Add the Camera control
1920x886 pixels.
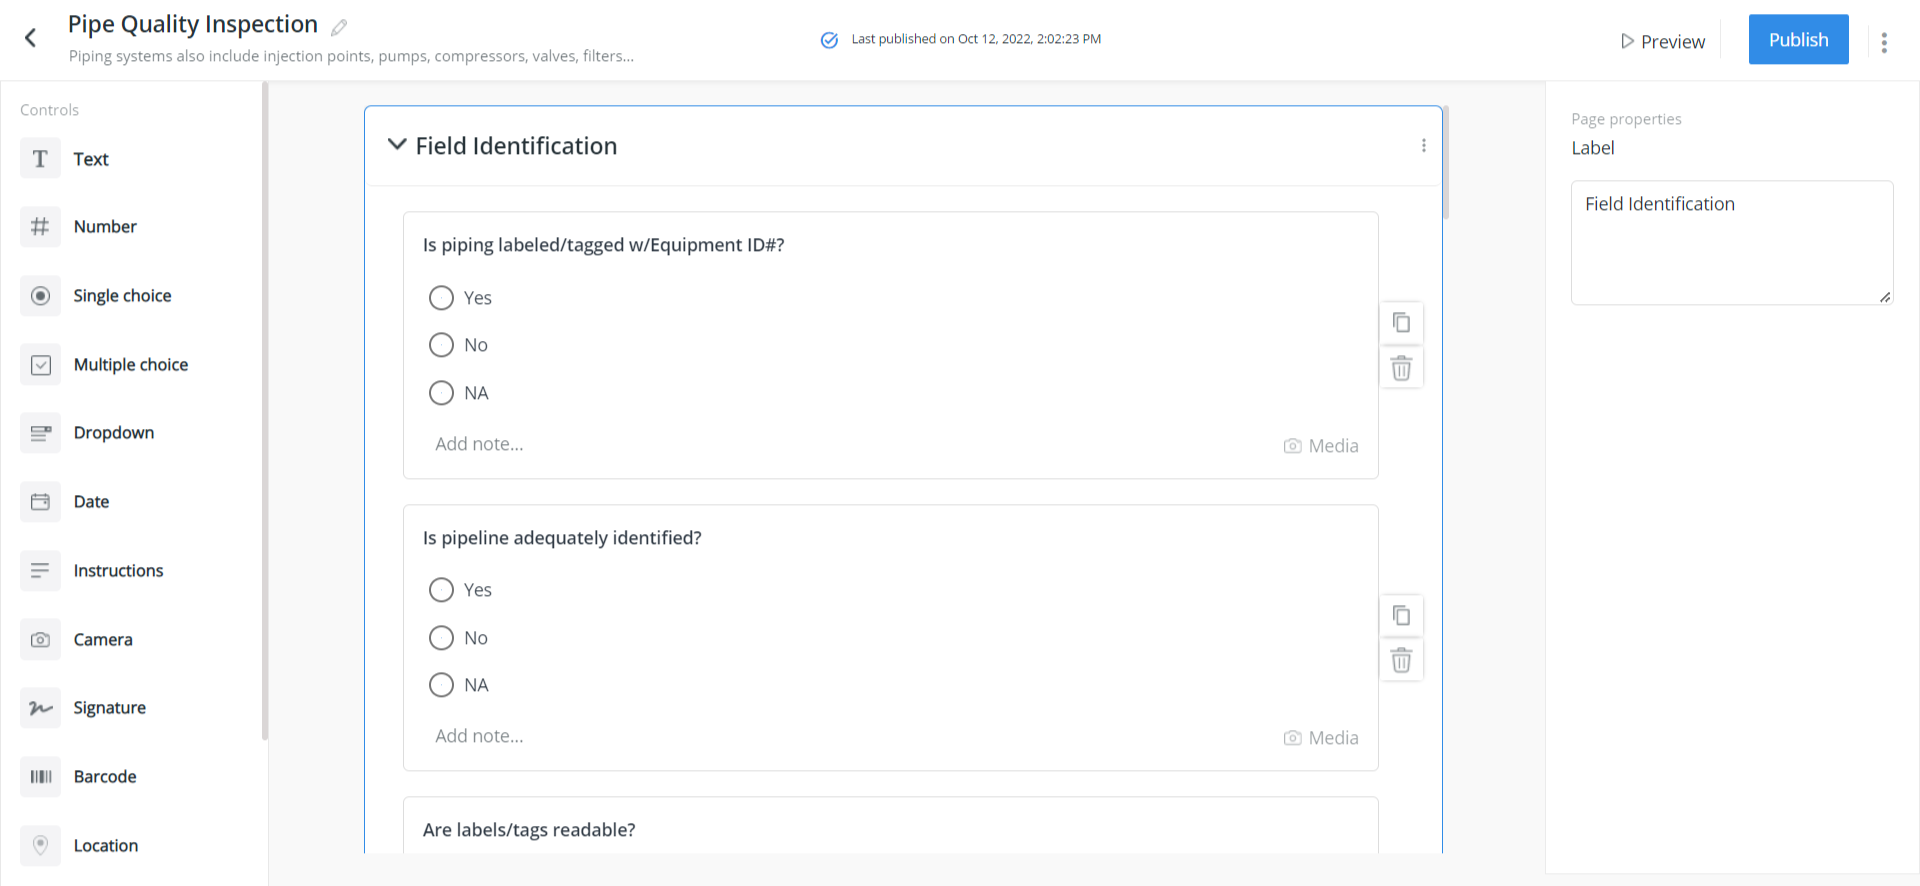tap(102, 640)
